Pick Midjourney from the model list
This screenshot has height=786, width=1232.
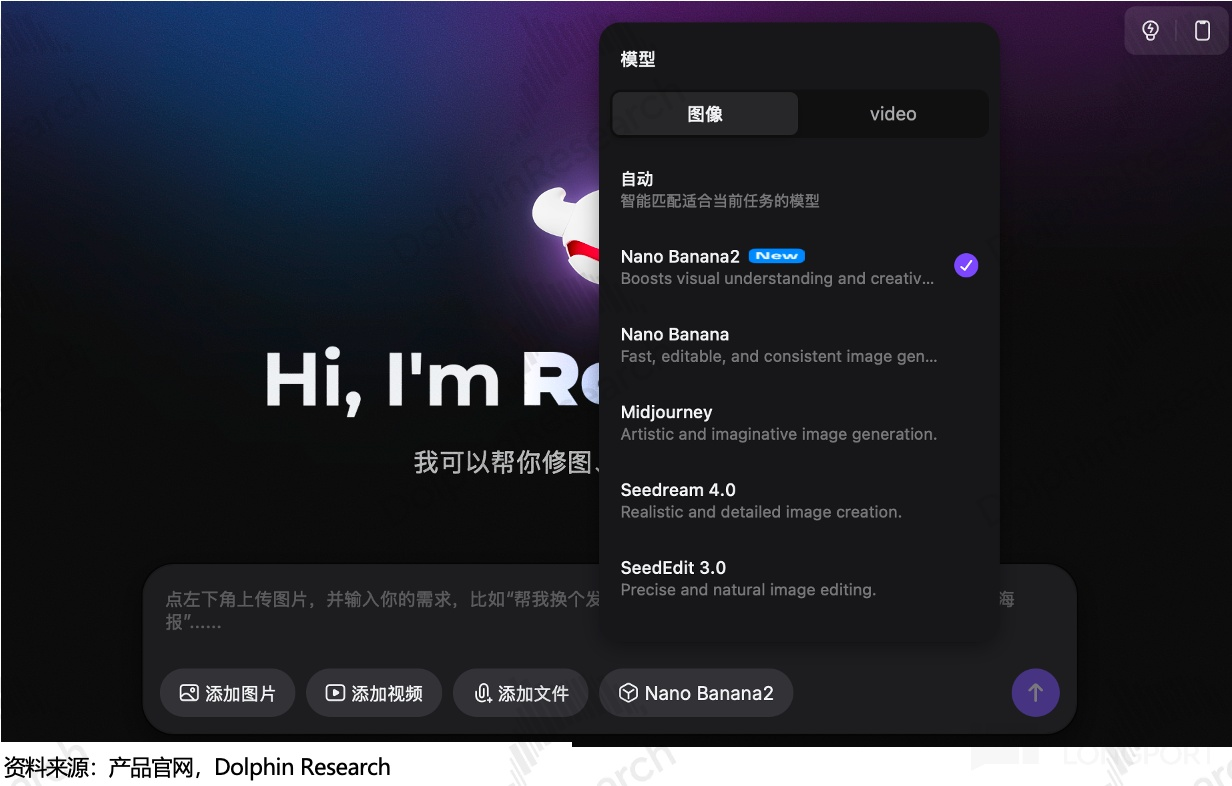pos(778,422)
